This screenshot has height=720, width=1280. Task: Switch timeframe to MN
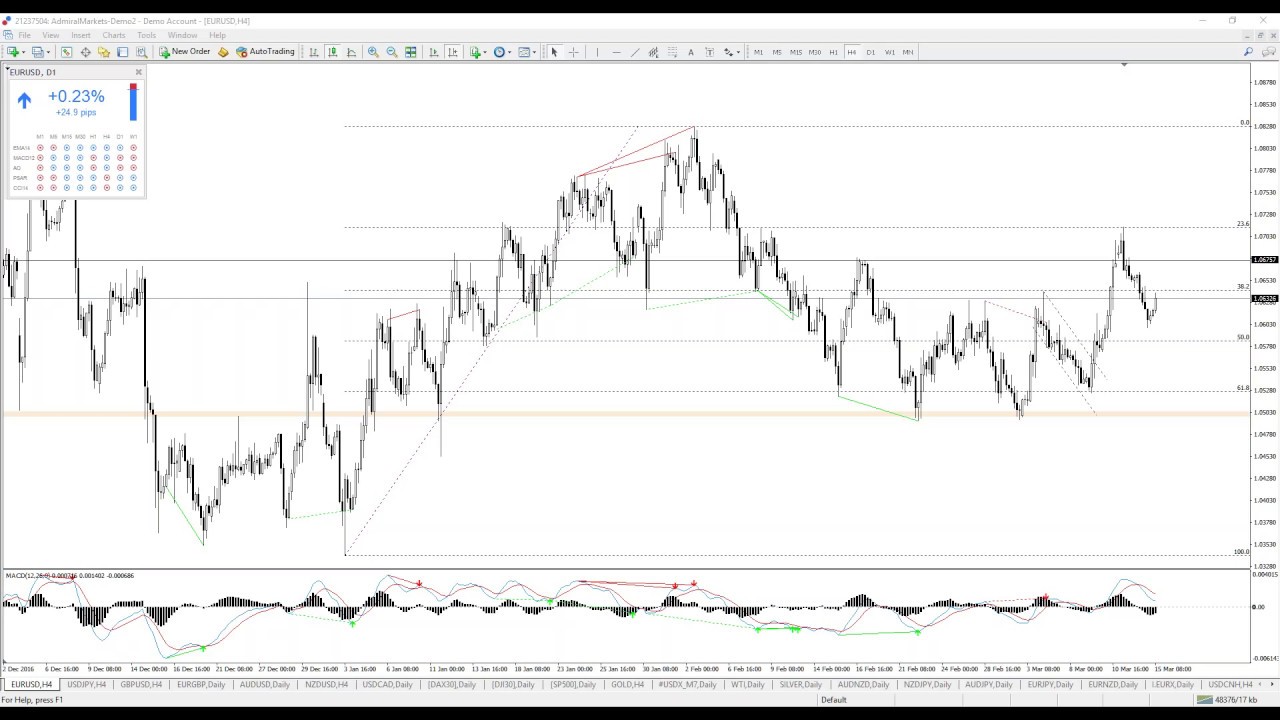908,52
